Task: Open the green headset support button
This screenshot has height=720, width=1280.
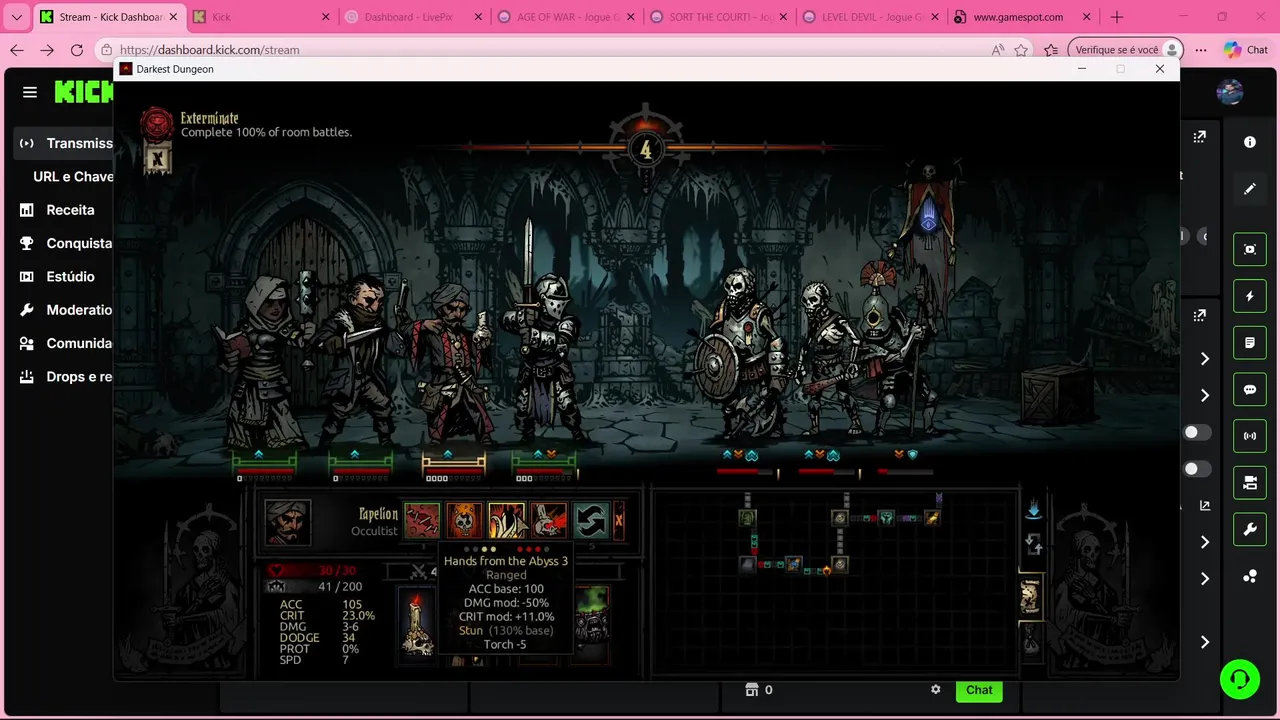Action: [x=1240, y=680]
